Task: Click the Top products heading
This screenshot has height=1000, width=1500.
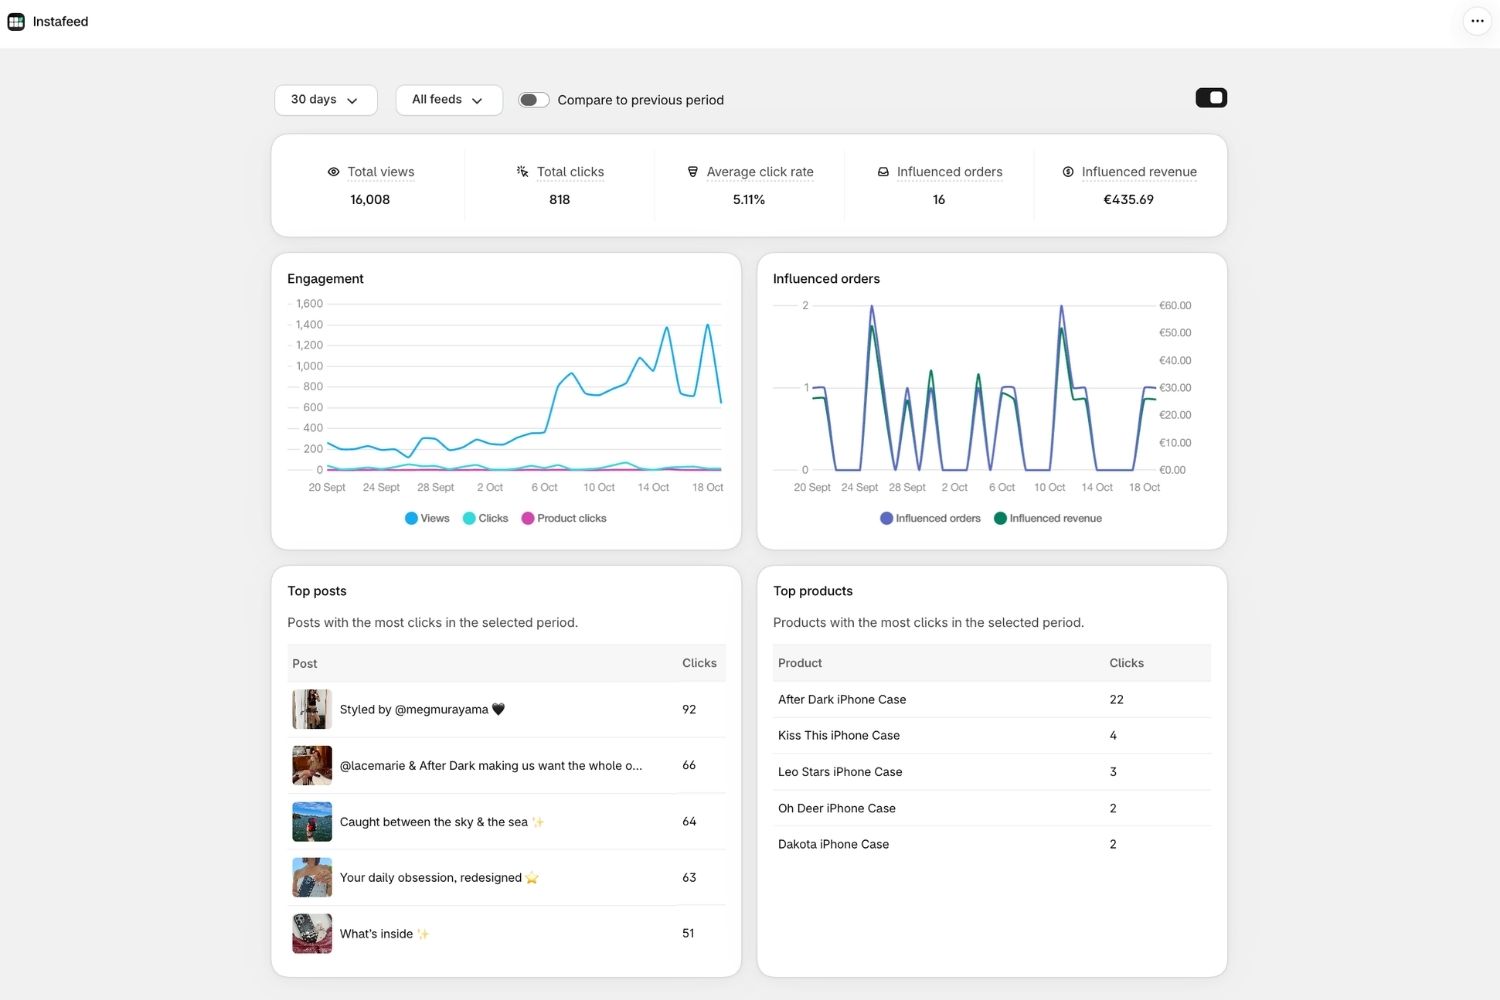Action: point(813,591)
